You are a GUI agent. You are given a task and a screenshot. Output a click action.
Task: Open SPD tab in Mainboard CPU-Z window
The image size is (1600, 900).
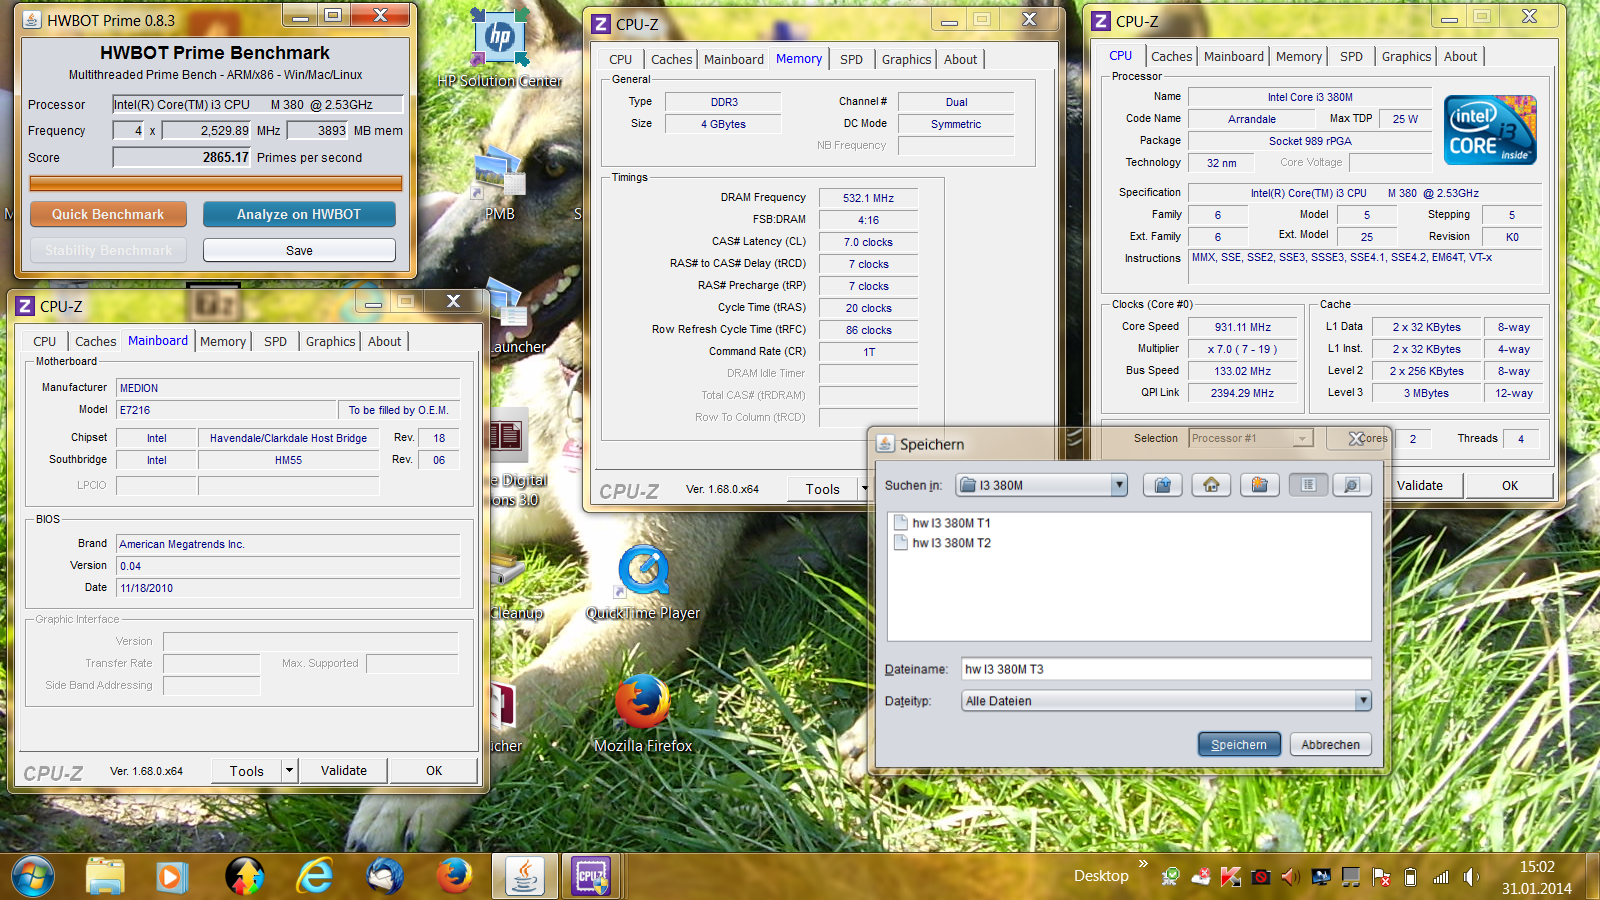pos(275,341)
